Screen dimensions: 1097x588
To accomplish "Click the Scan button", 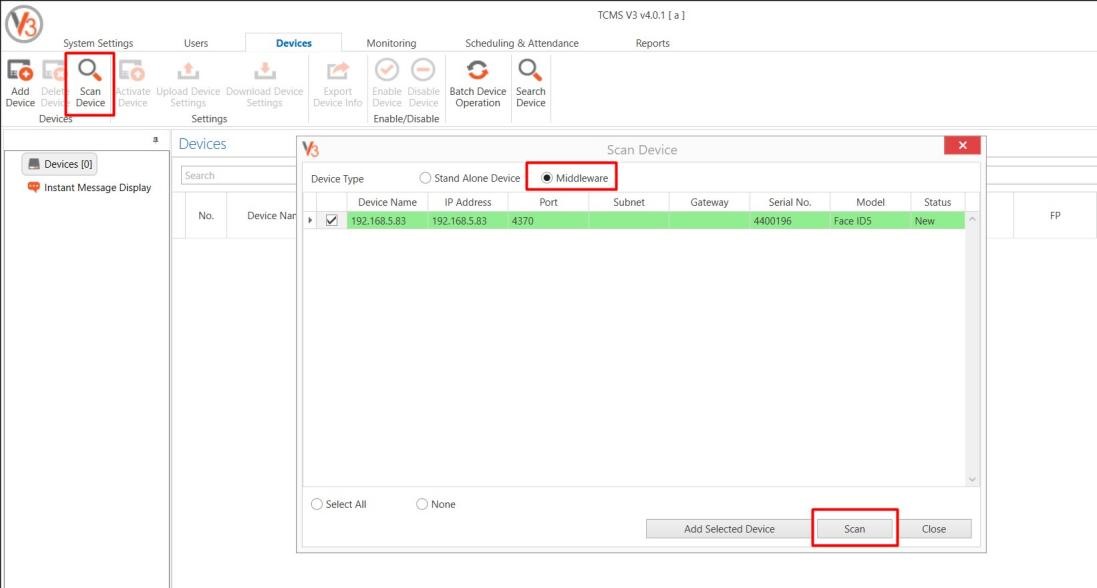I will pyautogui.click(x=854, y=529).
